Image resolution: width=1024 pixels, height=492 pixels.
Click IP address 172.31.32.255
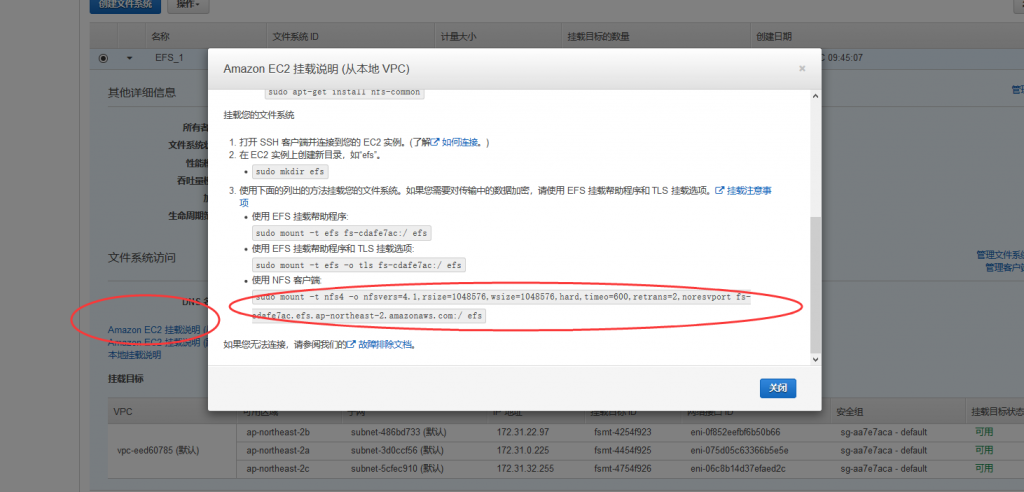(525, 468)
